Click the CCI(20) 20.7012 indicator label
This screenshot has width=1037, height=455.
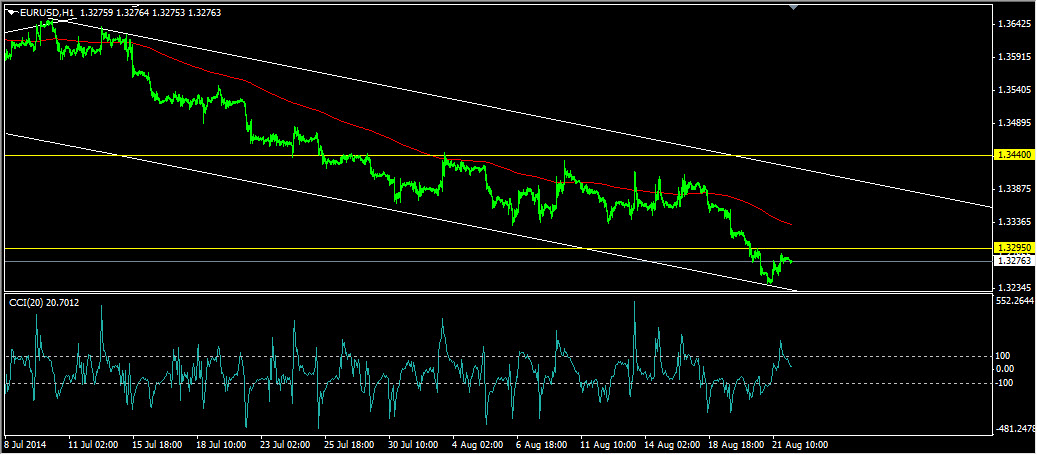point(42,302)
